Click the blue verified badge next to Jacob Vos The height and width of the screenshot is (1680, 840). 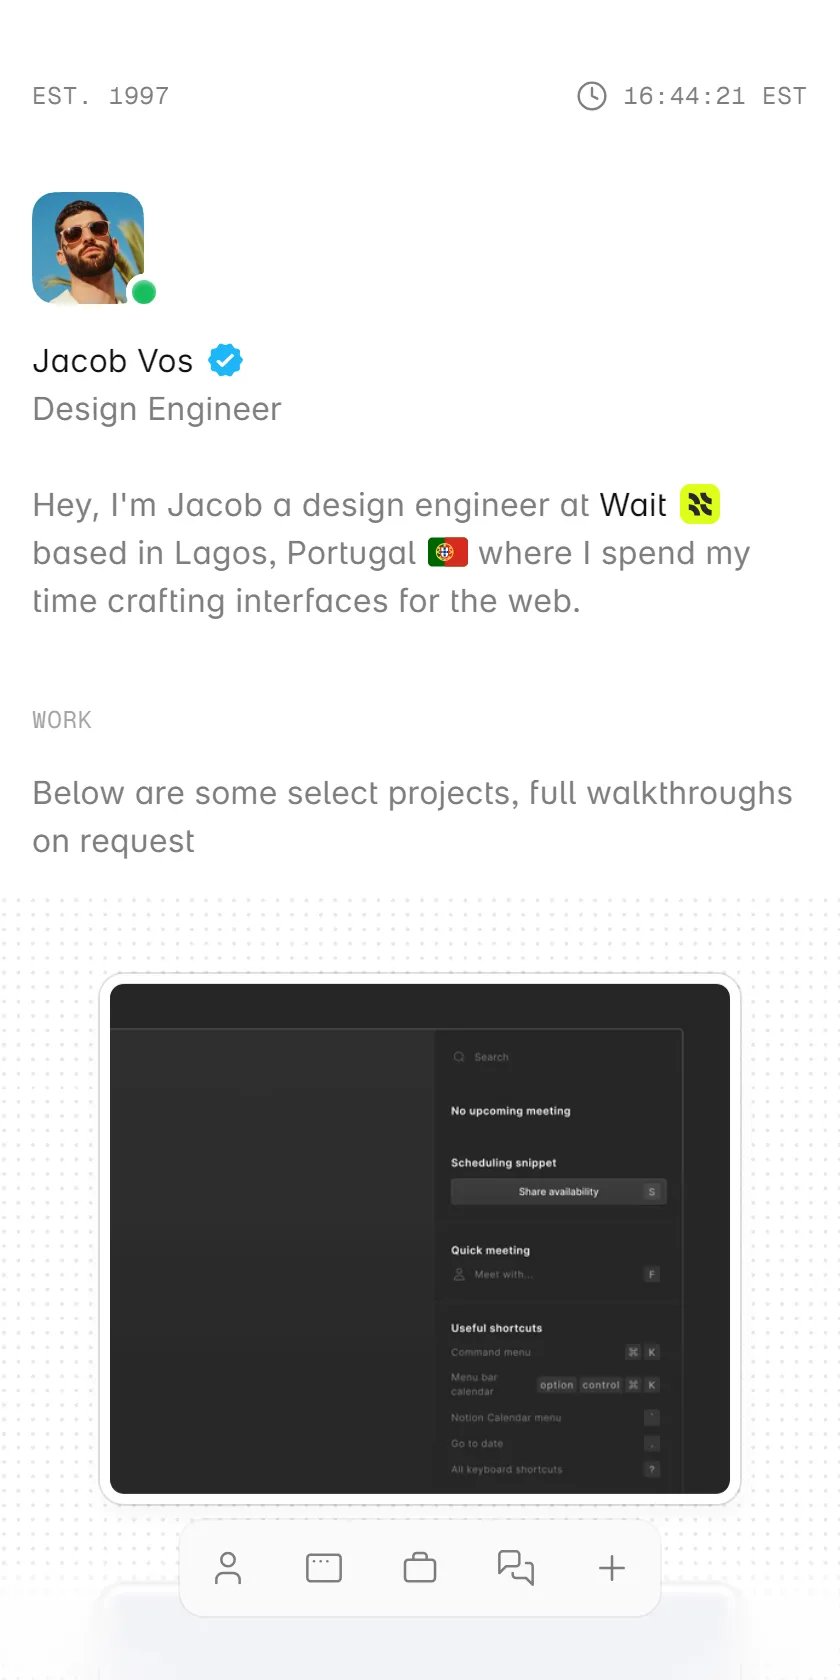[x=225, y=360]
